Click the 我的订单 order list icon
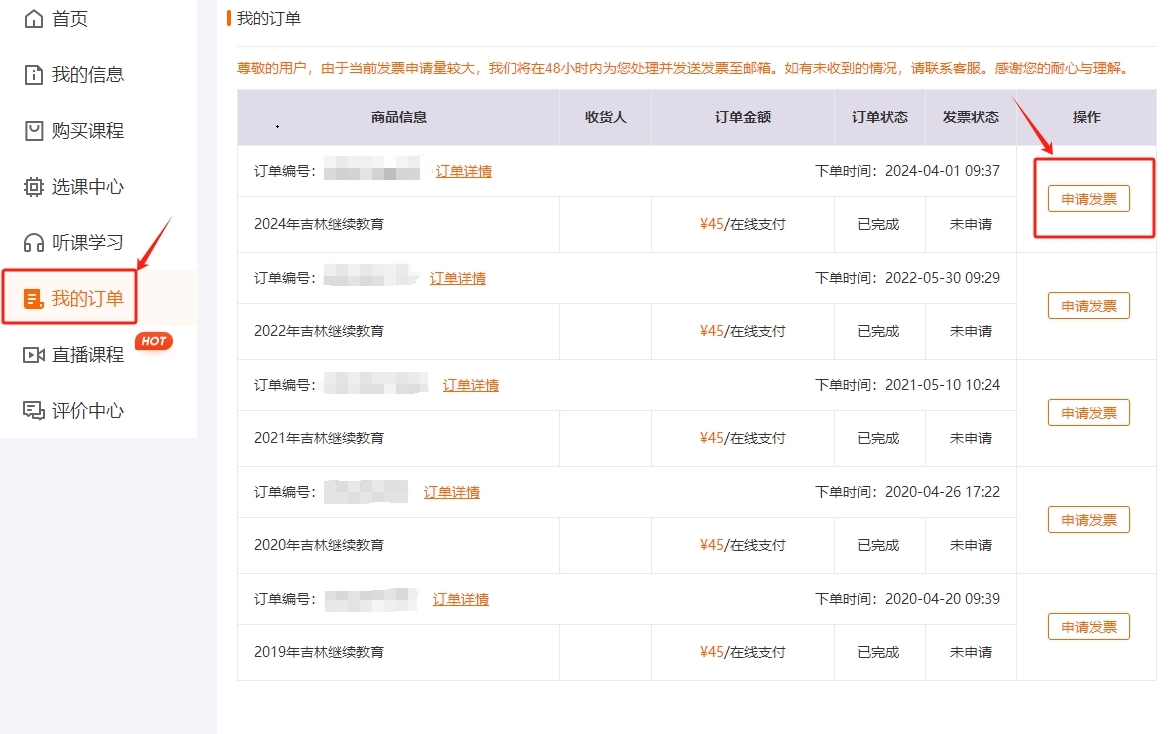1174x734 pixels. click(33, 297)
